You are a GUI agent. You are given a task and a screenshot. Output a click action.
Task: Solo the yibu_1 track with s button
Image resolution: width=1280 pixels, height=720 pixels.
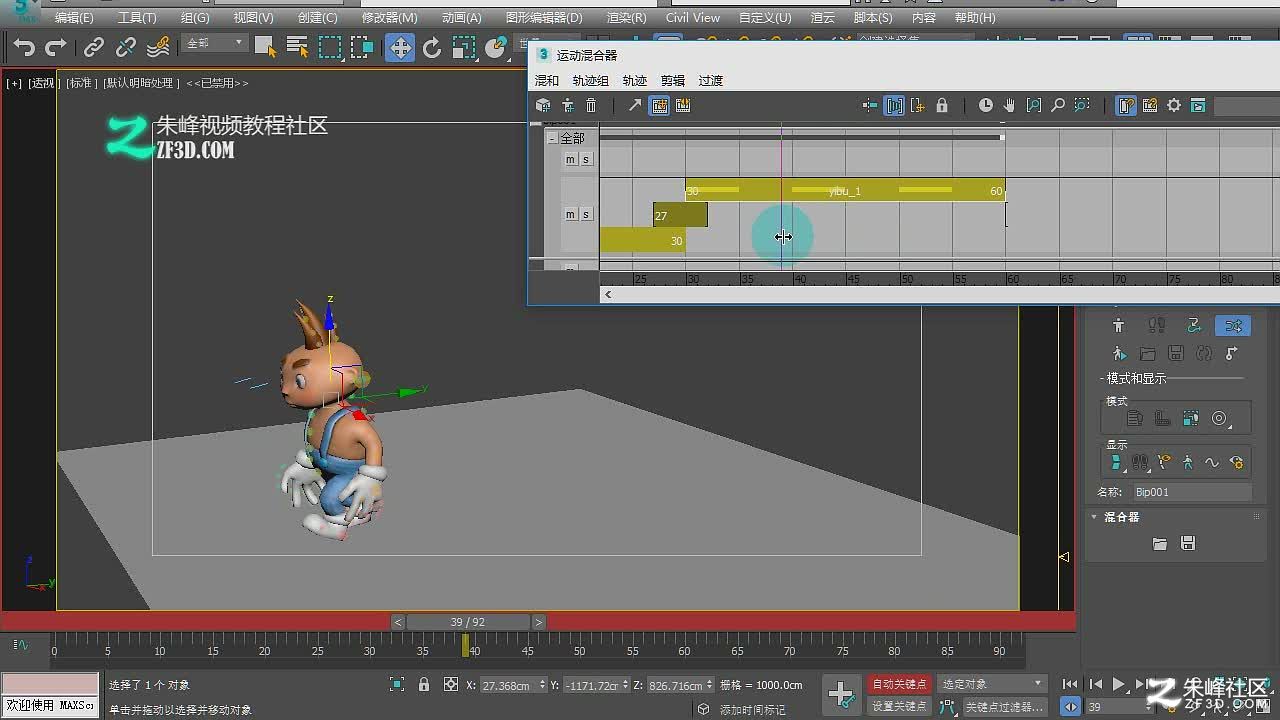(586, 214)
